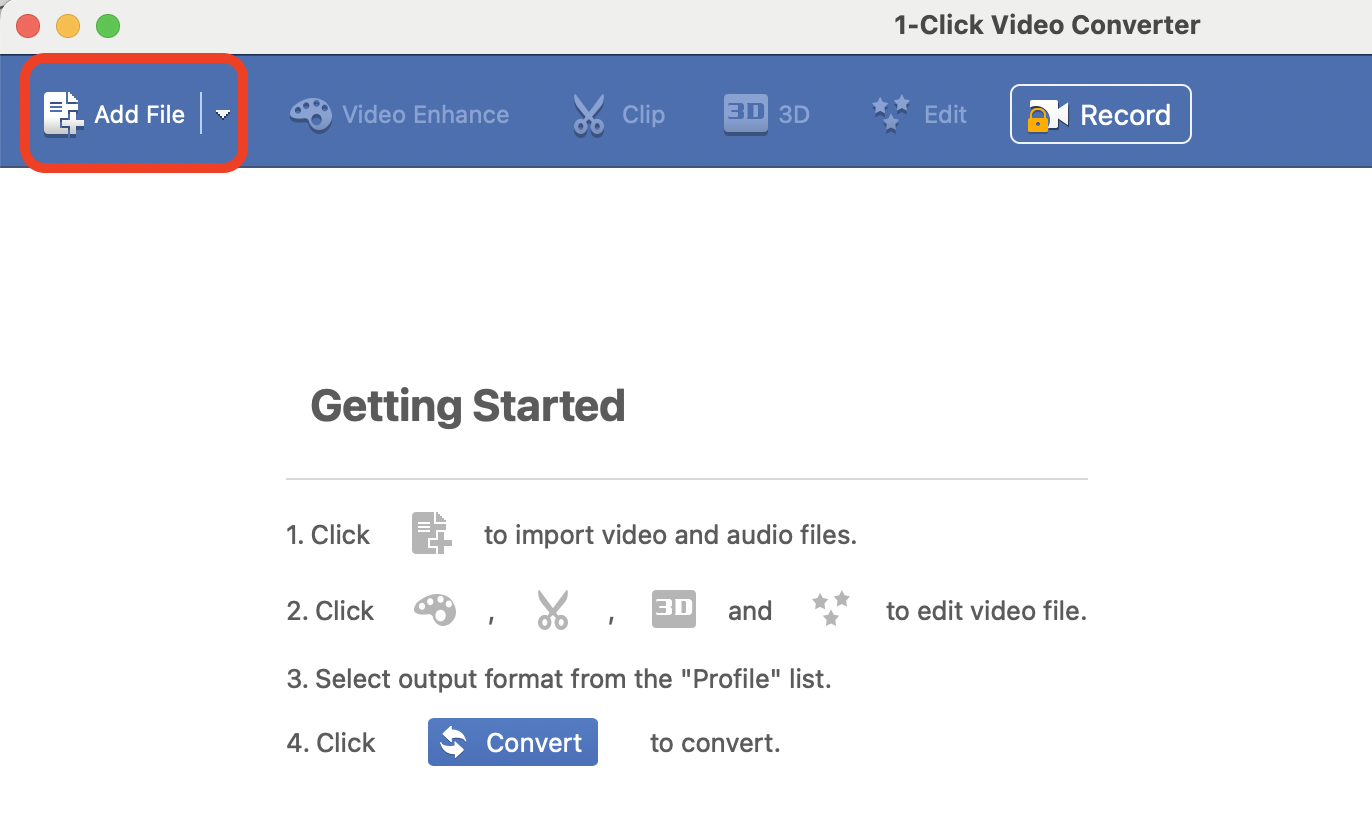Click the text 'to import video and audio files.'
This screenshot has width=1372, height=818.
point(671,535)
